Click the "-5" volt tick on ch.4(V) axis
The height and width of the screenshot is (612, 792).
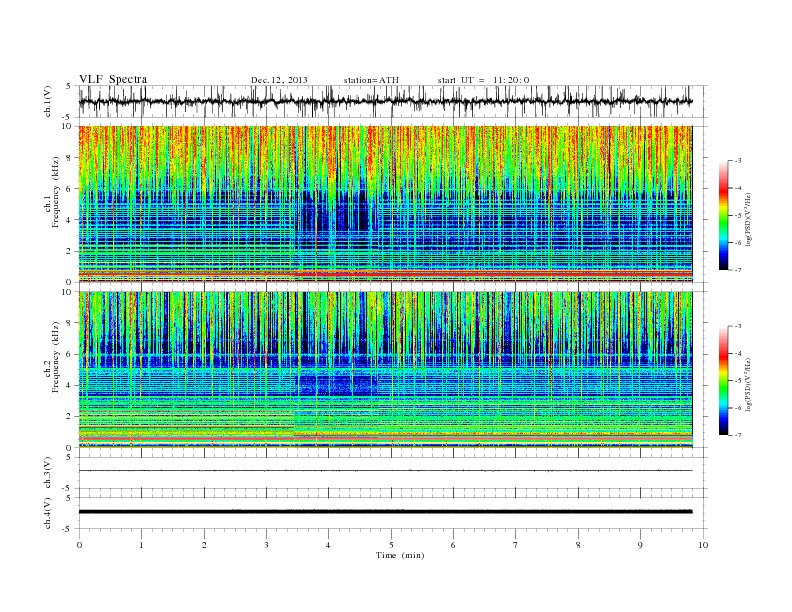click(x=68, y=529)
